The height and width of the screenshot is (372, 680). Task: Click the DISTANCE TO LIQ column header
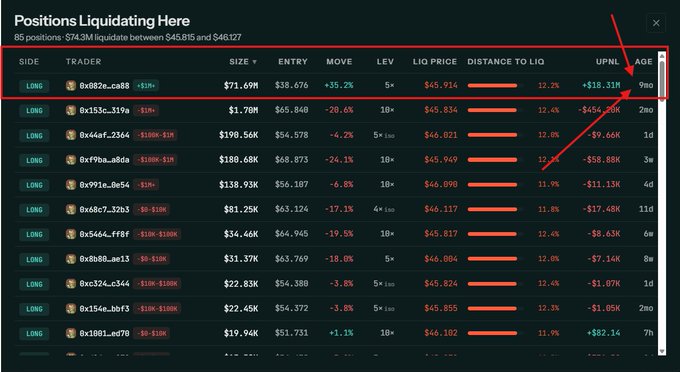pyautogui.click(x=506, y=62)
